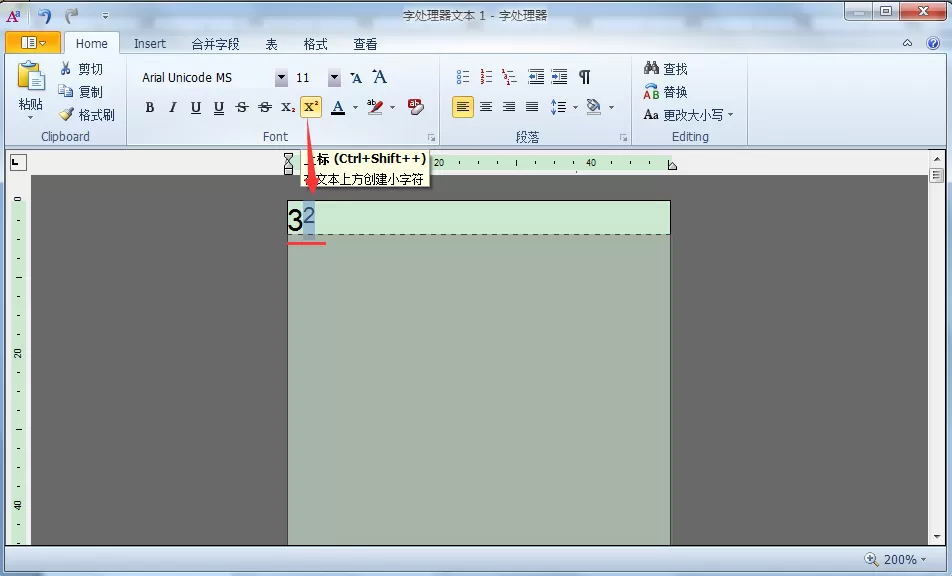This screenshot has width=952, height=576.
Task: Click Undo in the quick access toolbar
Action: pyautogui.click(x=44, y=15)
